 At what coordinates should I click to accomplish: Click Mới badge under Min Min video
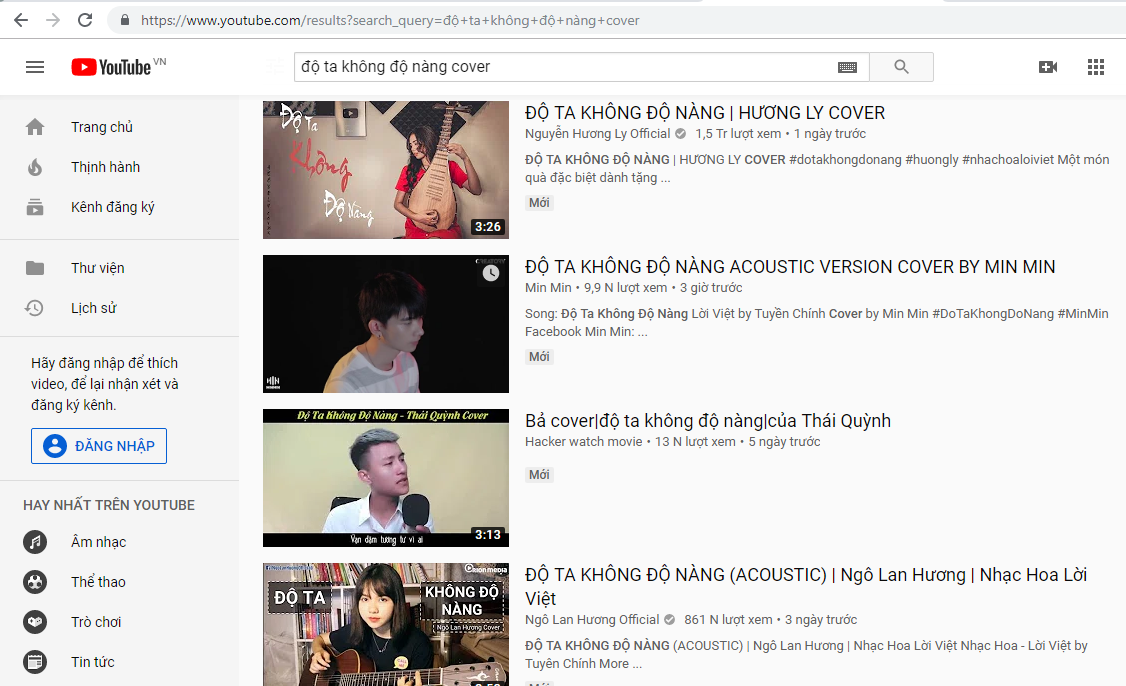pos(539,356)
